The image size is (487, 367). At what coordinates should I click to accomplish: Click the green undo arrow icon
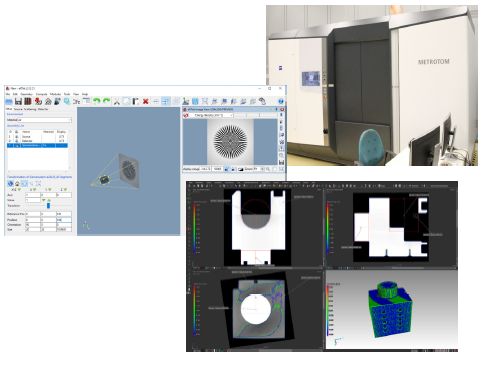pos(96,101)
